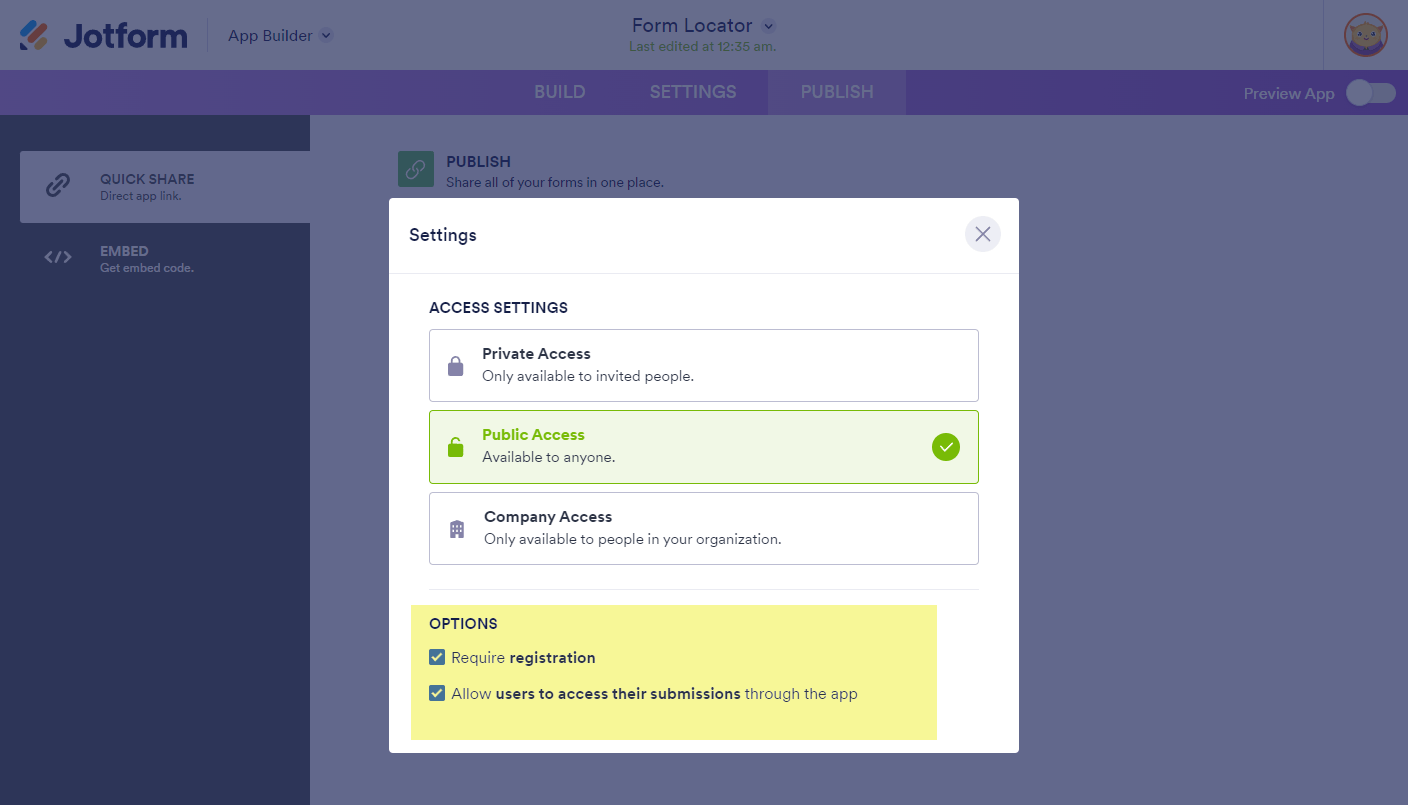Uncheck the Require registration checkbox
Viewport: 1408px width, 805px height.
(x=437, y=658)
